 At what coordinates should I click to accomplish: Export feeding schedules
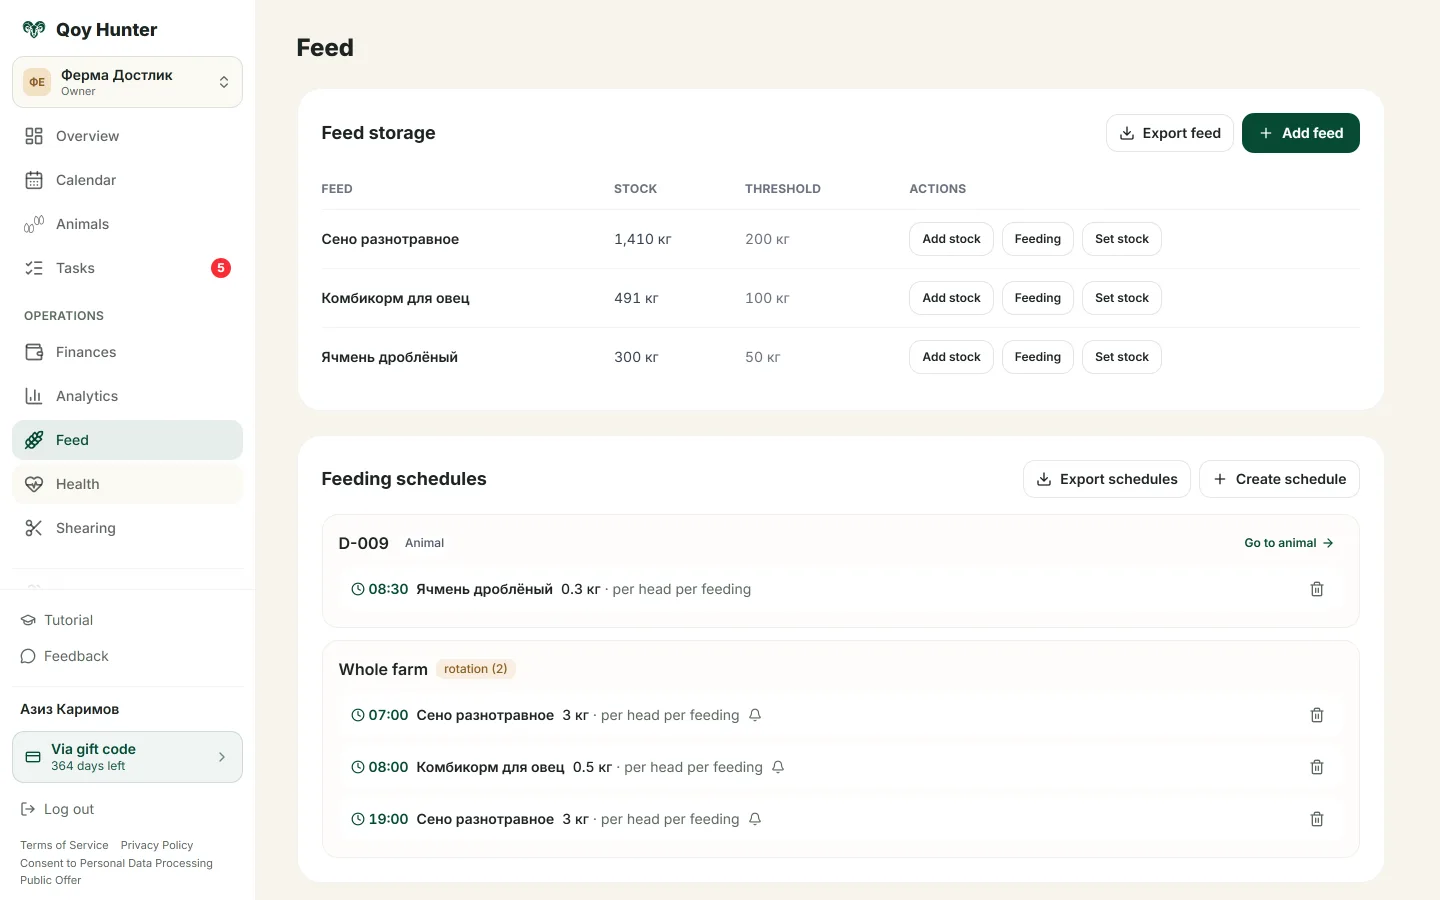coord(1107,479)
